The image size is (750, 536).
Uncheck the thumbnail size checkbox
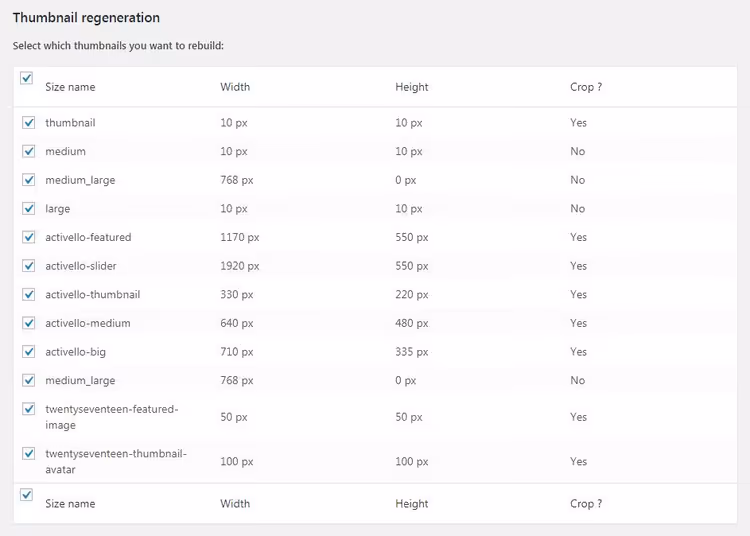[x=29, y=123]
